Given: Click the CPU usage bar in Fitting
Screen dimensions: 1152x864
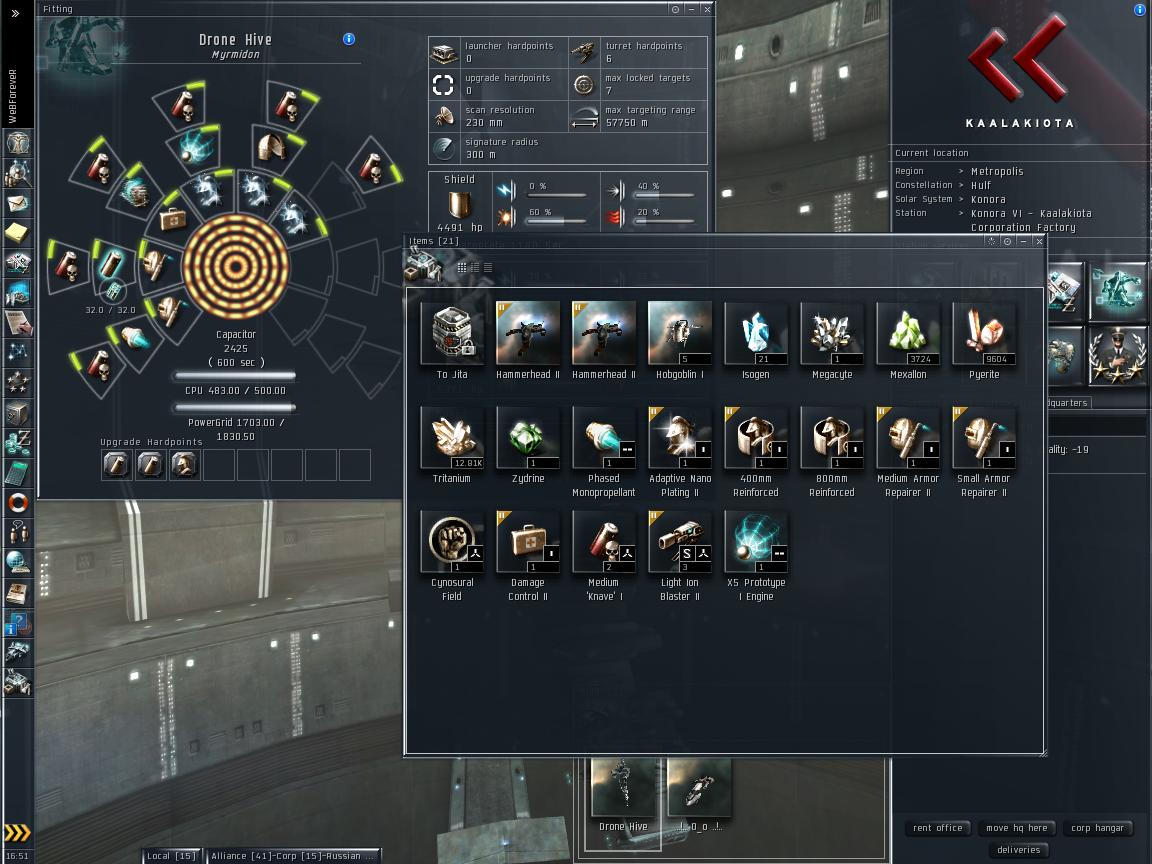Looking at the screenshot, I should click(x=235, y=375).
